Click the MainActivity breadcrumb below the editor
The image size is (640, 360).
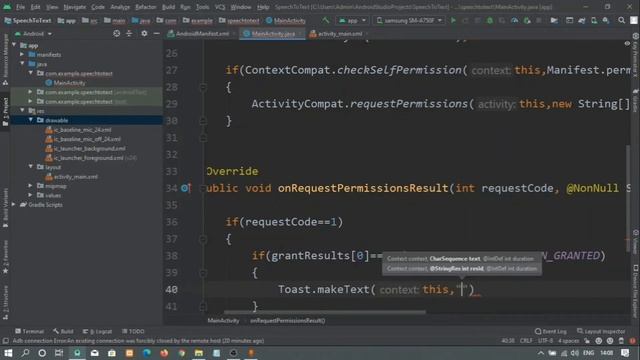tap(223, 321)
